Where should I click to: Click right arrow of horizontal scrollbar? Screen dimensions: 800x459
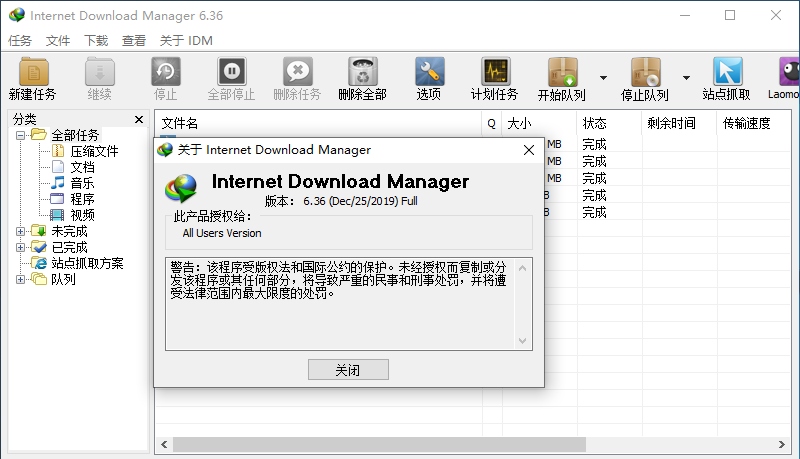[782, 445]
